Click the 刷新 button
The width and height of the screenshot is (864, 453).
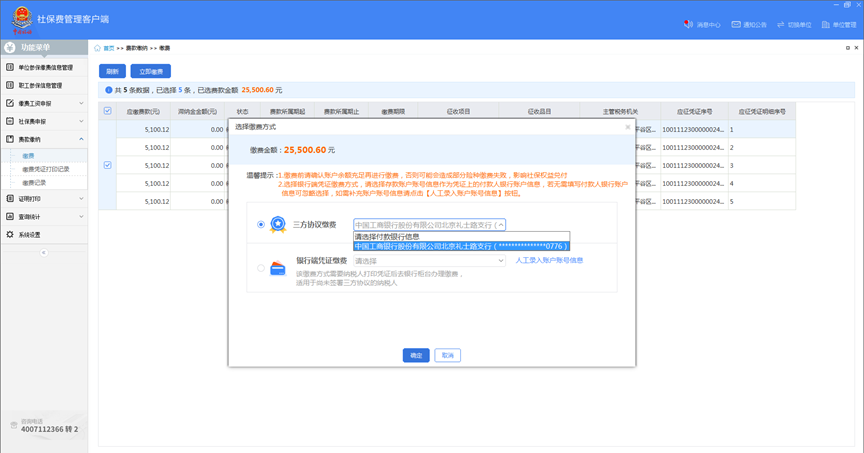tap(112, 71)
